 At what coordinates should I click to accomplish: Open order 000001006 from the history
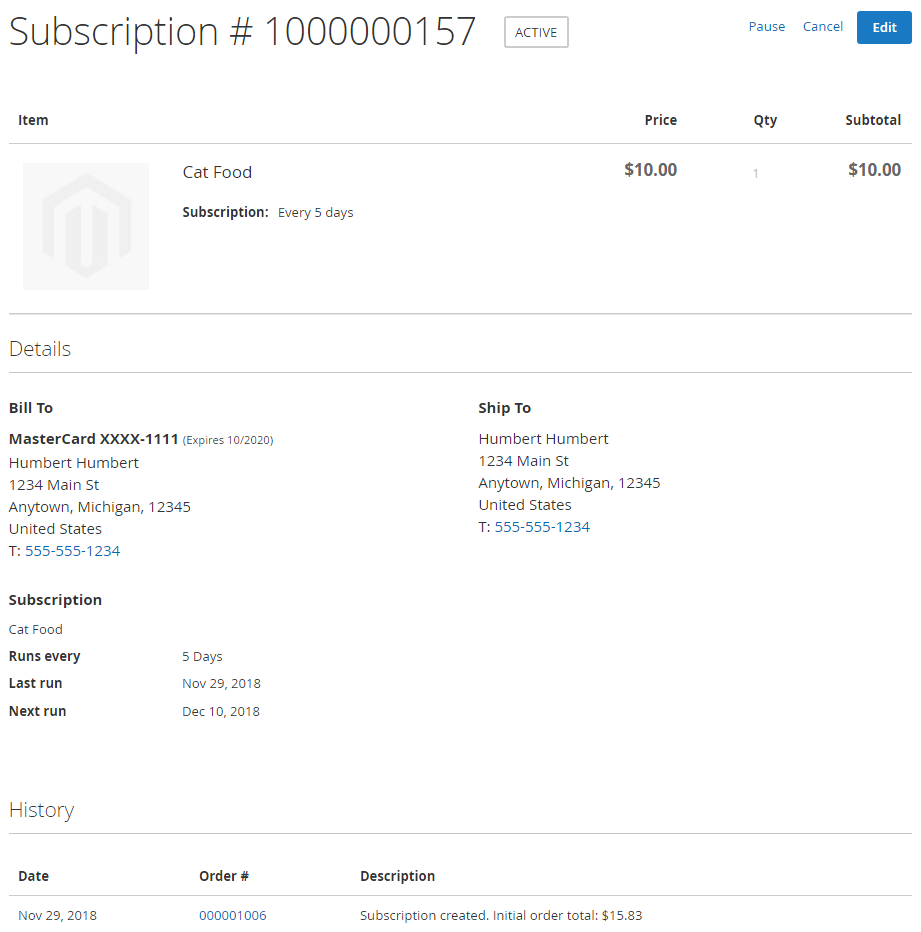pos(232,915)
